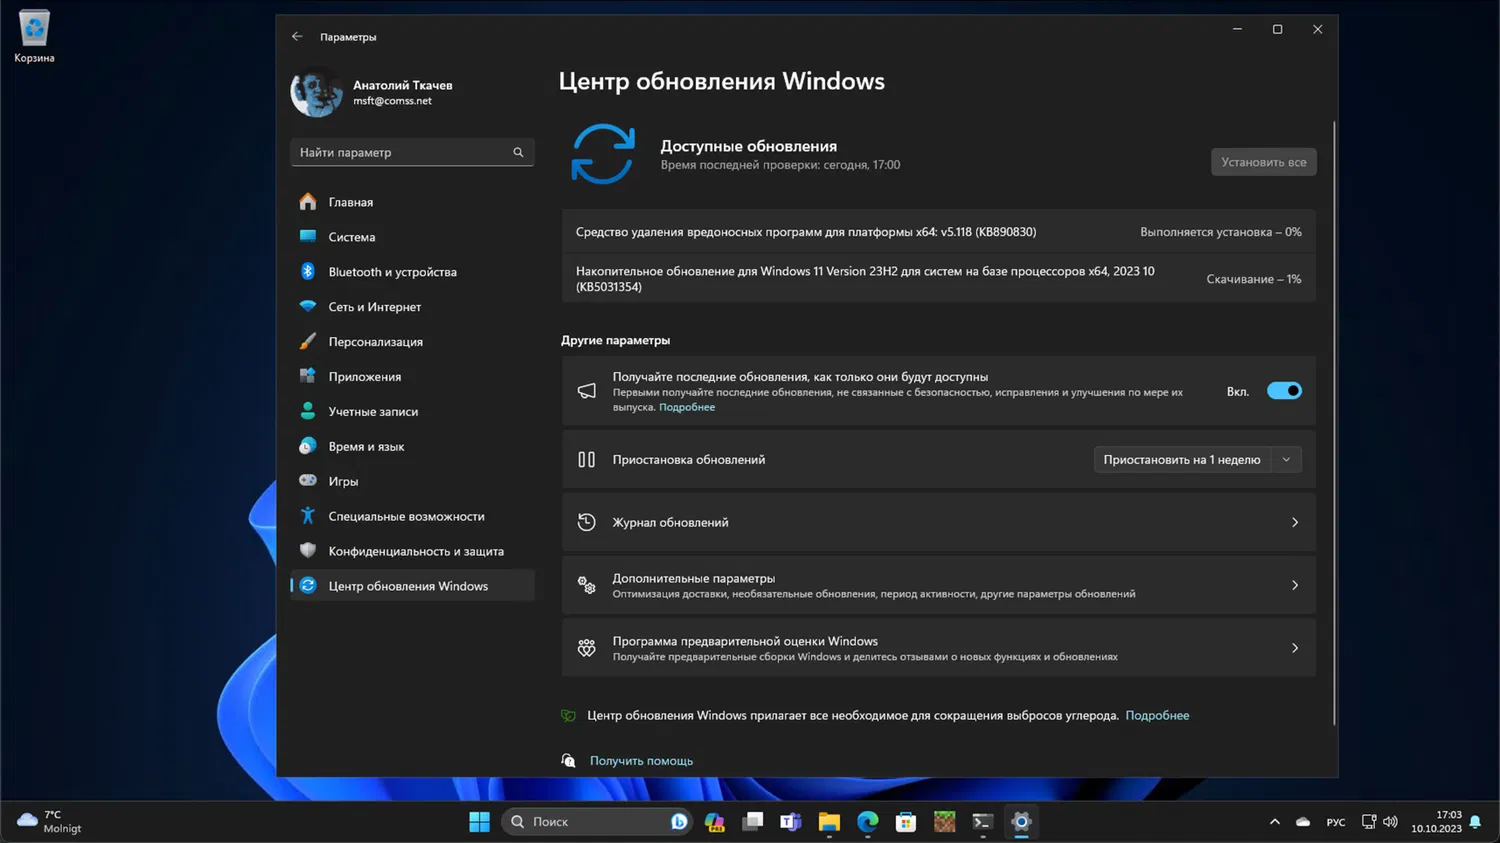
Task: Open Время и язык settings
Action: (x=412, y=446)
